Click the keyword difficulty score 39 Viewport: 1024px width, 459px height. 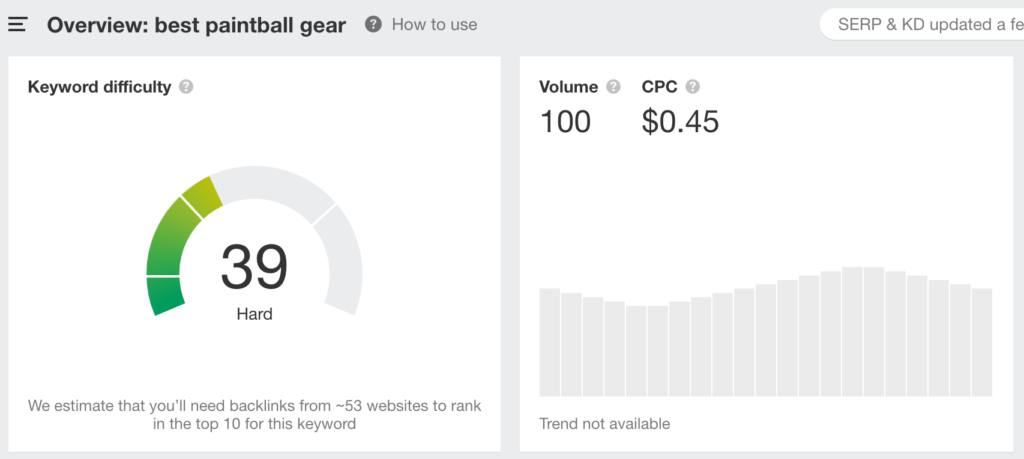pos(254,267)
